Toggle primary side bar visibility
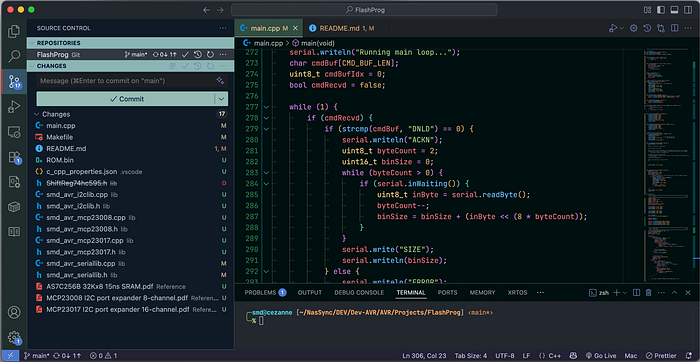Viewport: 700px width, 362px height. click(661, 10)
